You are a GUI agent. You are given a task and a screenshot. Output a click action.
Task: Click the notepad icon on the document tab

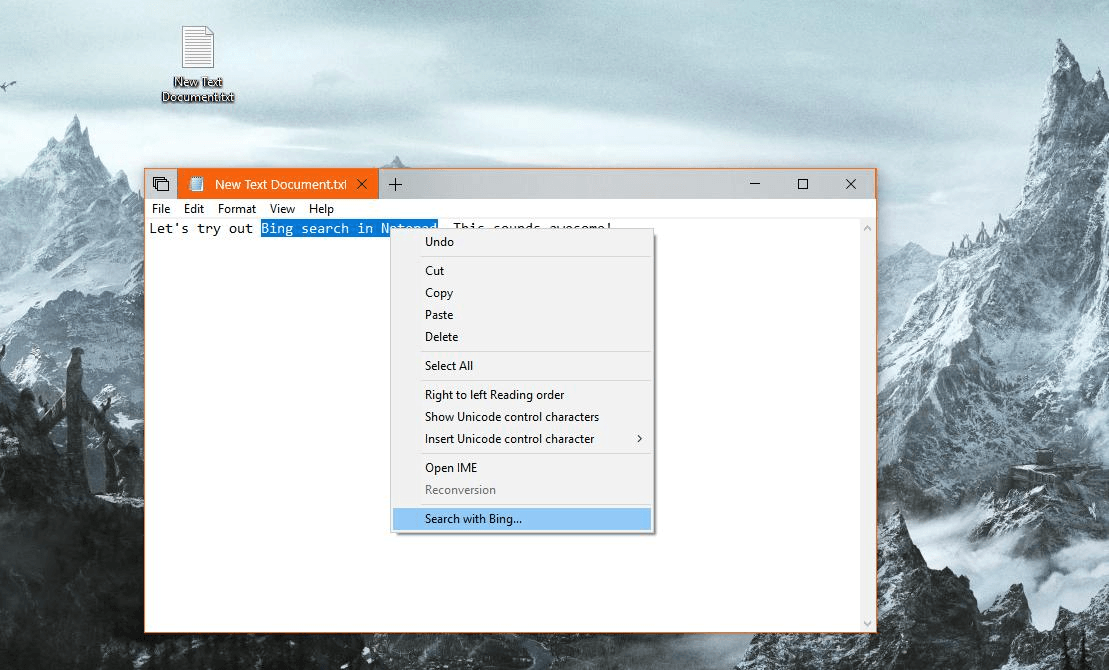click(197, 185)
